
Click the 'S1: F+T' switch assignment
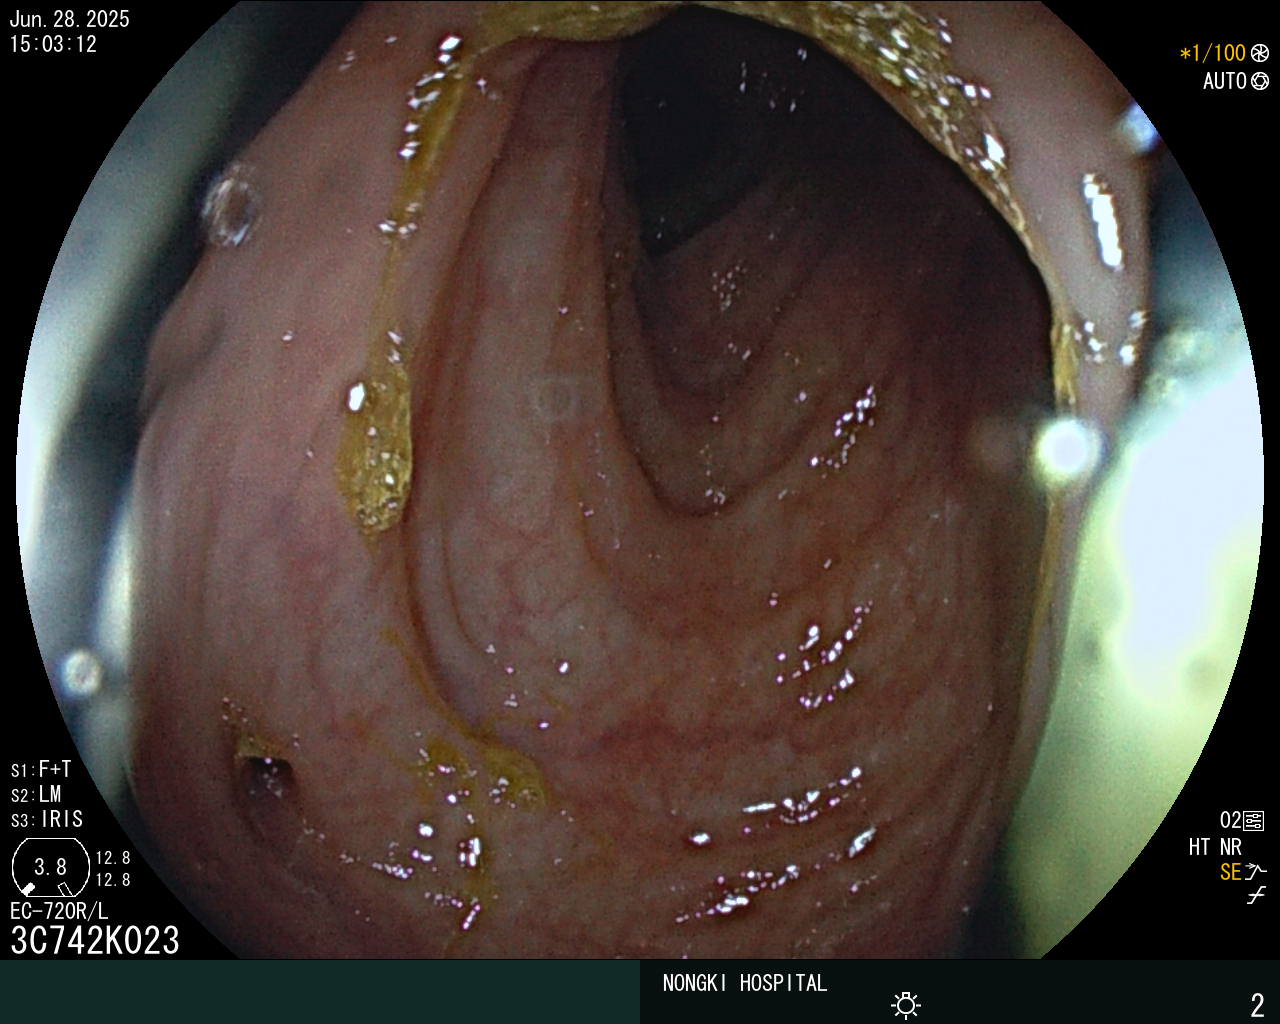(41, 769)
